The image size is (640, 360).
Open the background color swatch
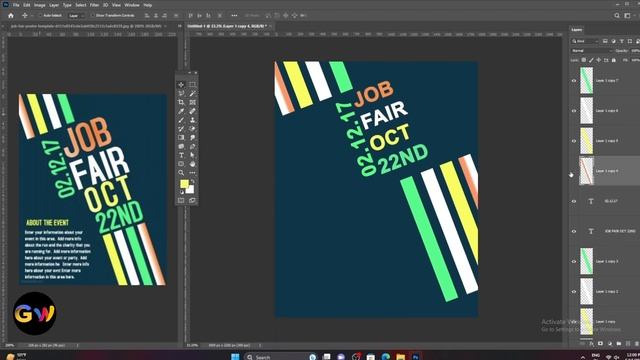coord(191,190)
